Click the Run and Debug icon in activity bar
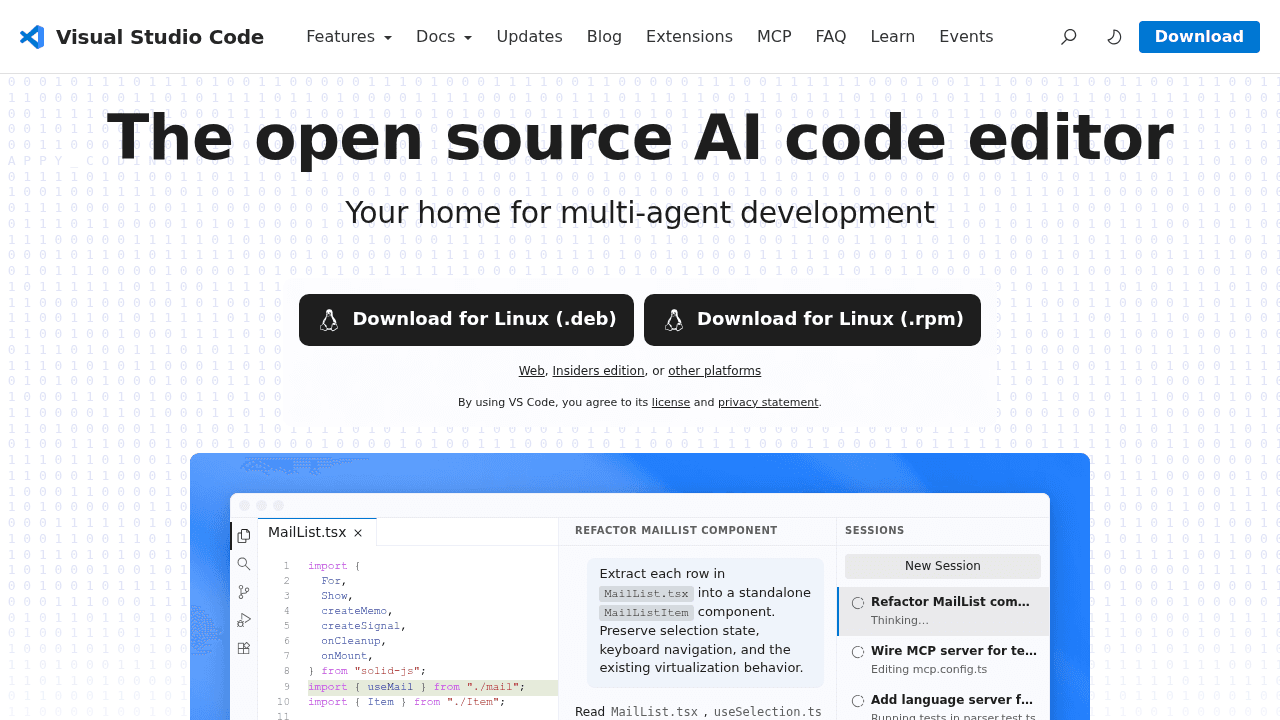The image size is (1280, 720). tap(244, 620)
